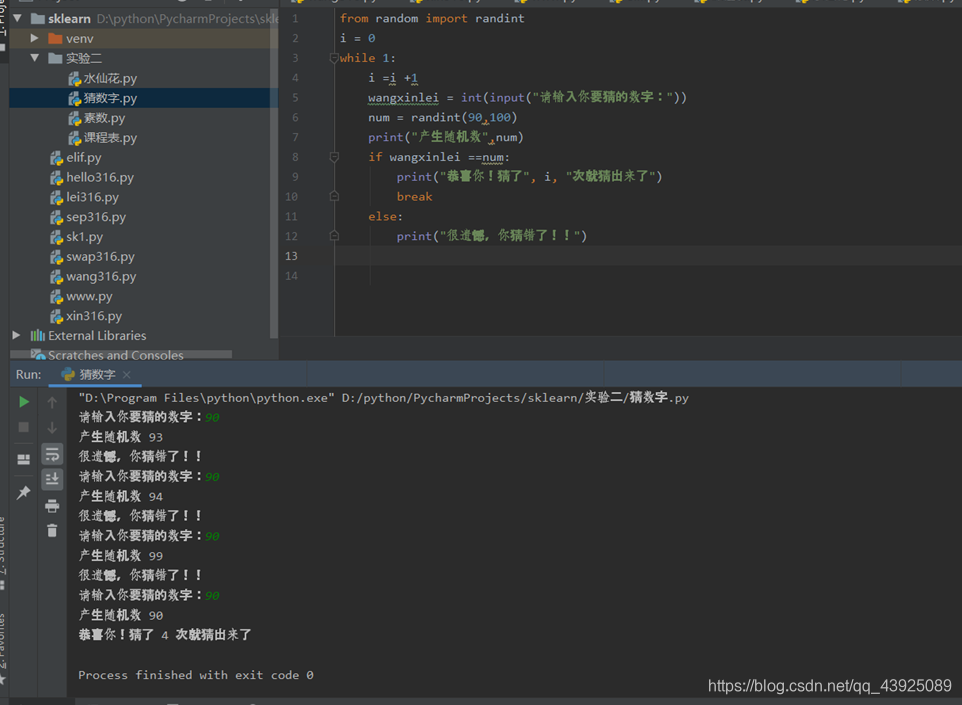Click the 实验二 folder icon
Image resolution: width=962 pixels, height=705 pixels.
pos(55,58)
